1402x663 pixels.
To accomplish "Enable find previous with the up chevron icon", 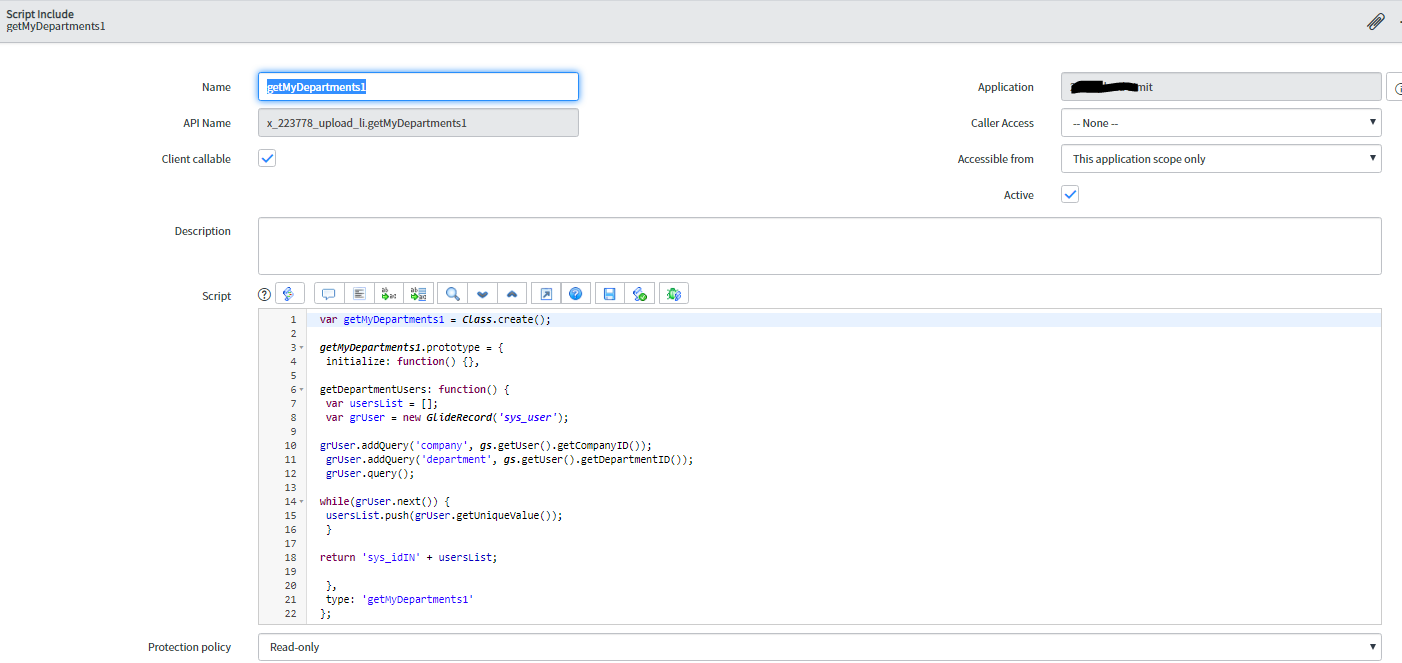I will [511, 293].
